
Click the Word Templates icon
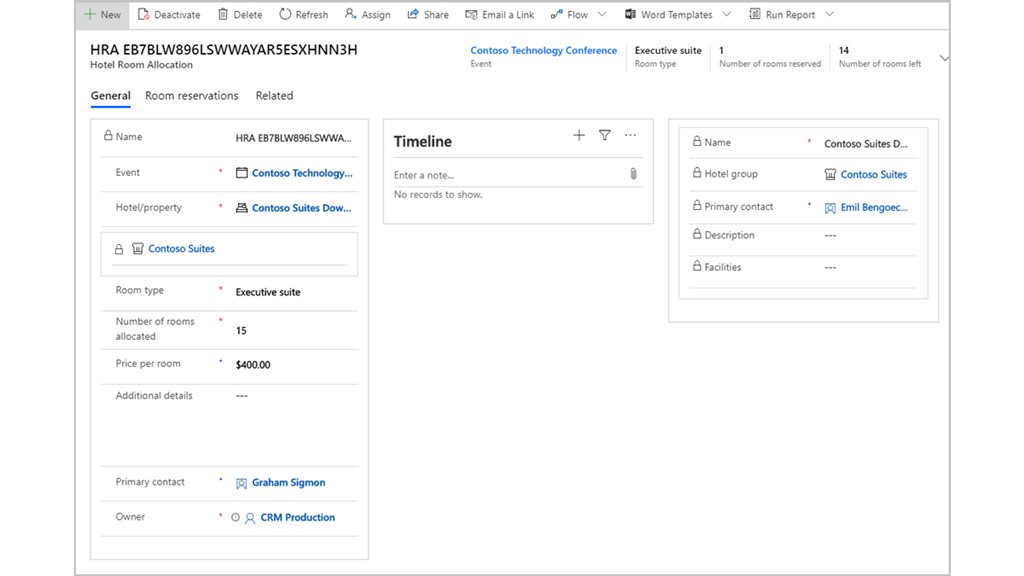[x=630, y=14]
